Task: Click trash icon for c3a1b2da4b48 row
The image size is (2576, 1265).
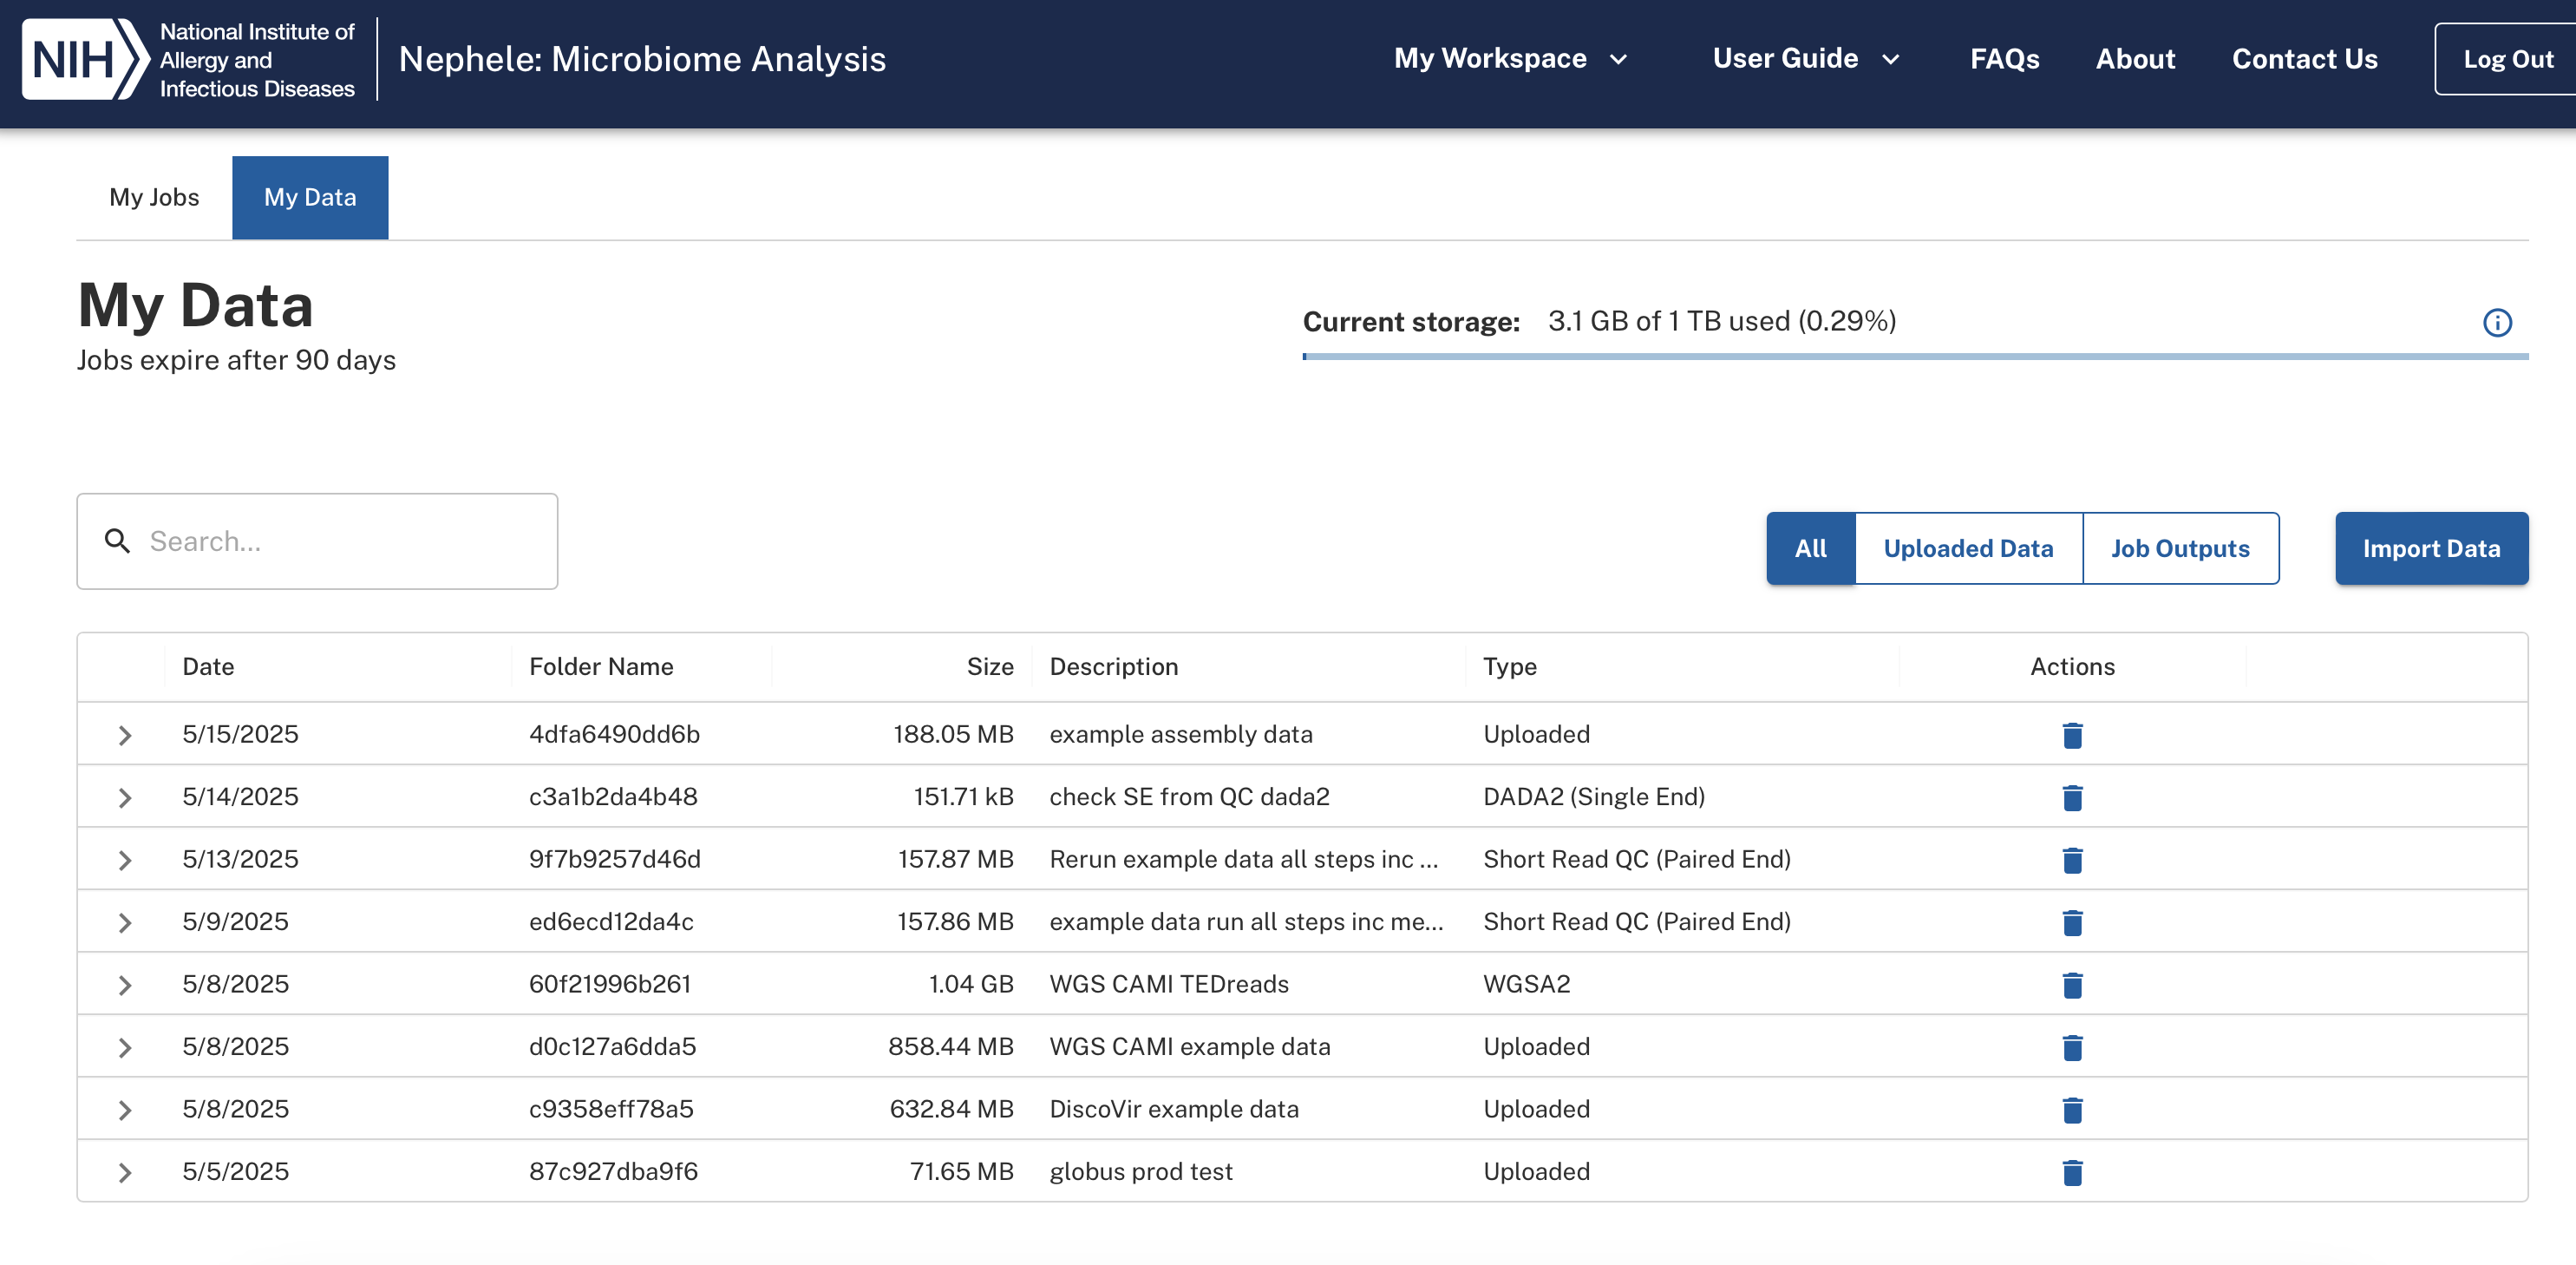Action: (x=2072, y=797)
